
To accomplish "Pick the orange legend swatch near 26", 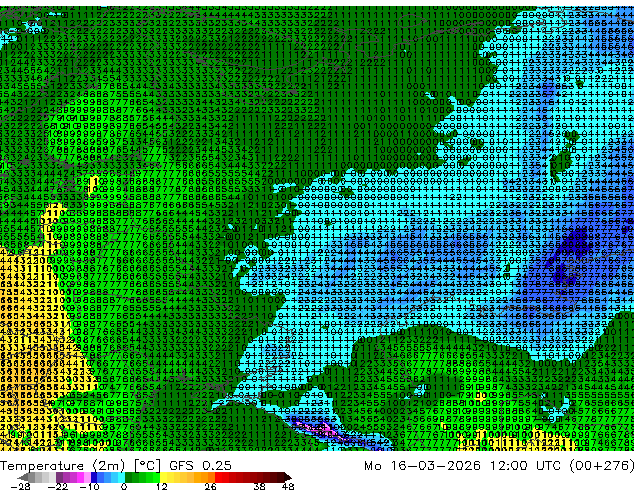I will pos(211,477).
